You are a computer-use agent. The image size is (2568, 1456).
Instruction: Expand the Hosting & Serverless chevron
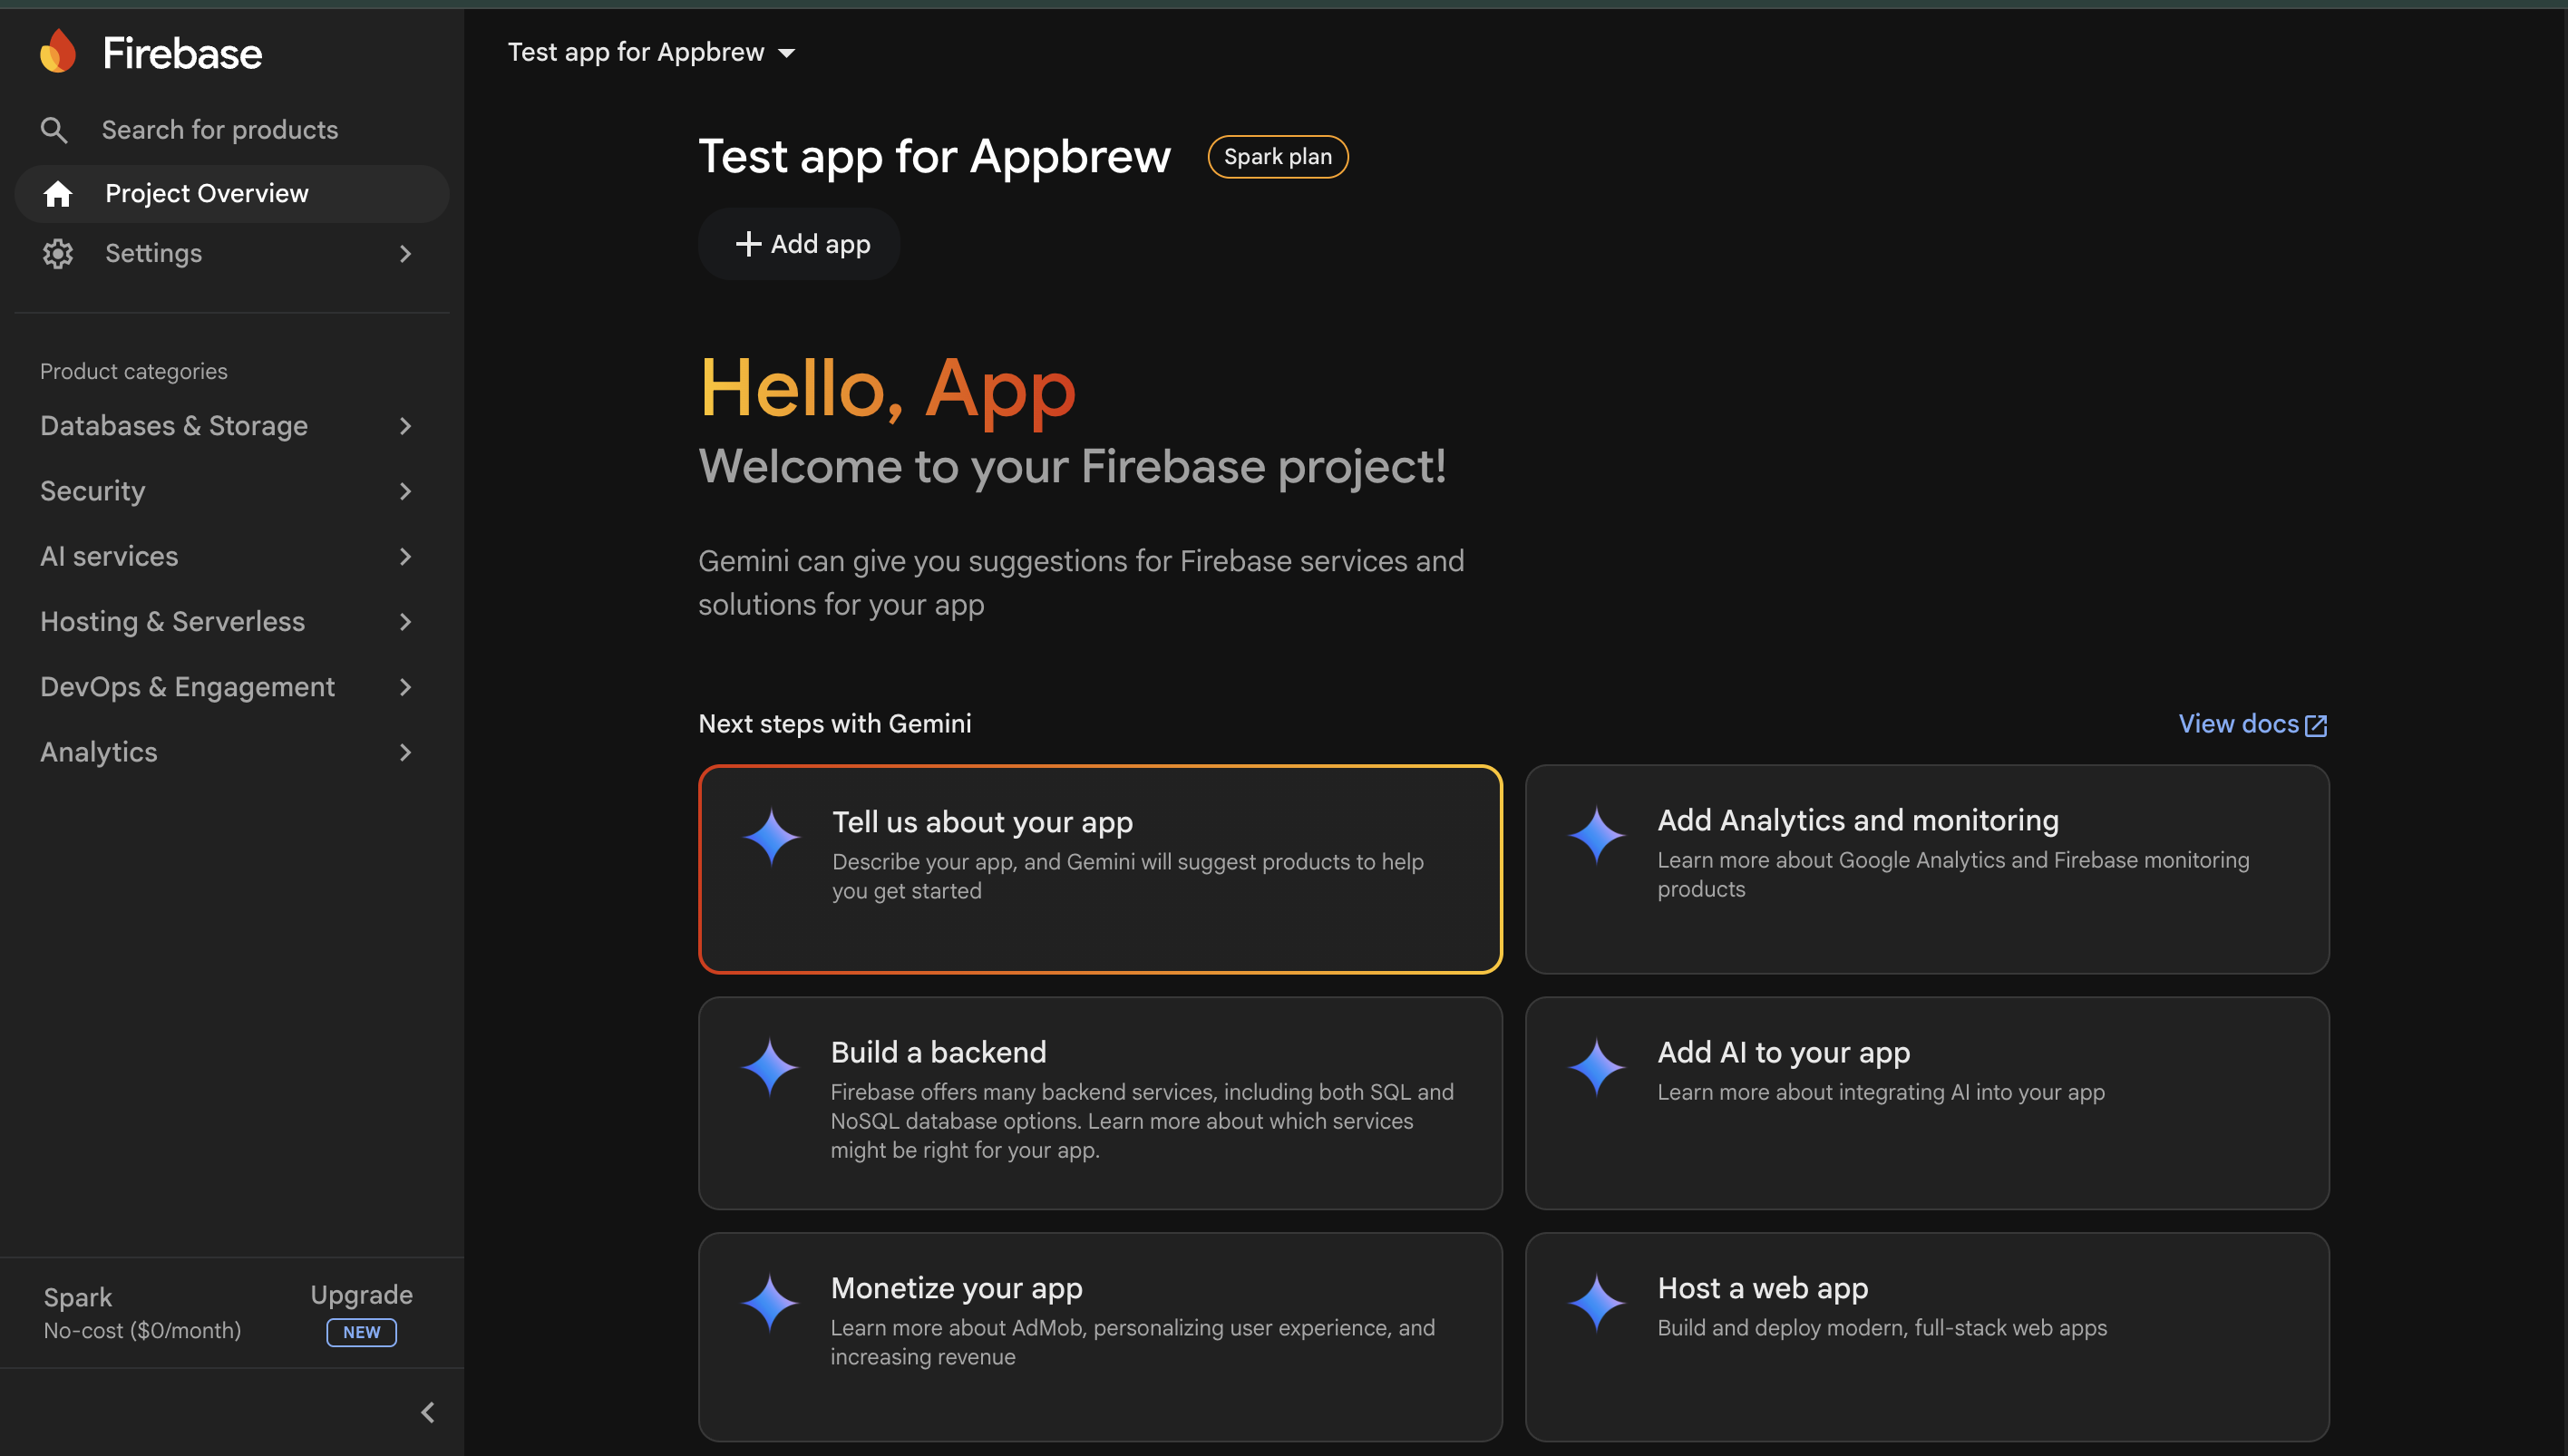(405, 622)
